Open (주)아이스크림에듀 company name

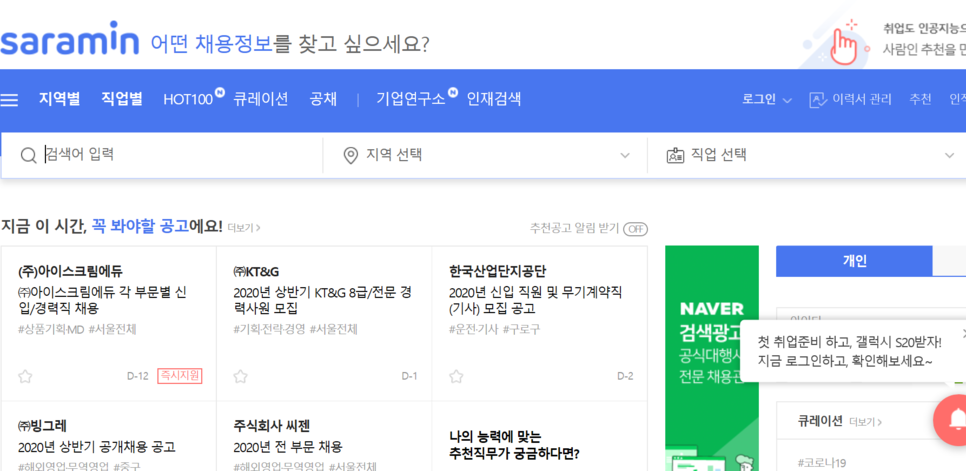coord(70,271)
